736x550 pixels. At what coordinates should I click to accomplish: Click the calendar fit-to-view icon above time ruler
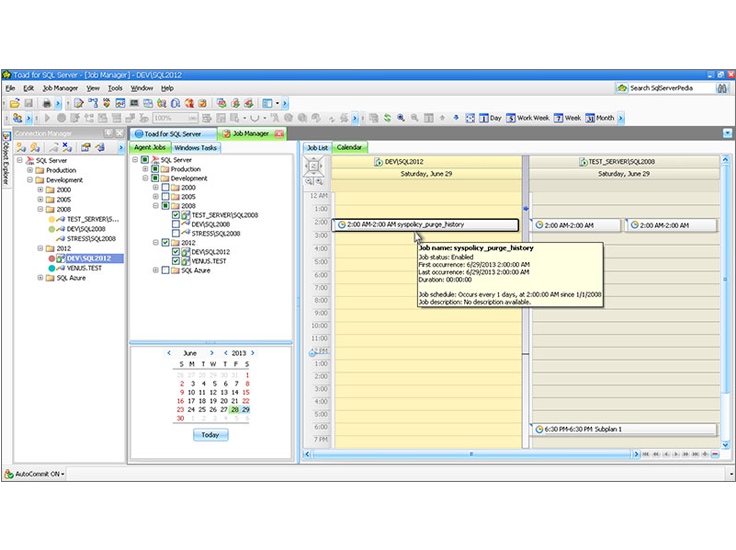(314, 166)
